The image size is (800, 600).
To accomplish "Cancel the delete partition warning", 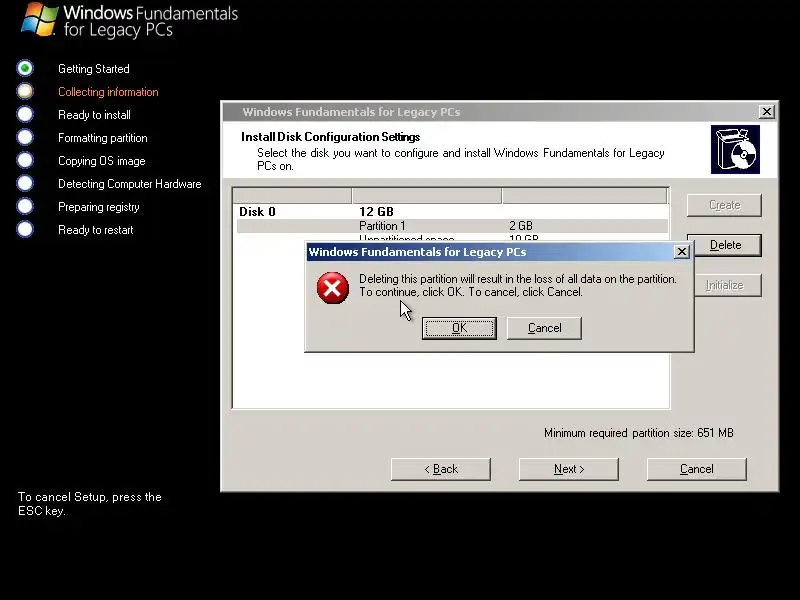I will (544, 328).
